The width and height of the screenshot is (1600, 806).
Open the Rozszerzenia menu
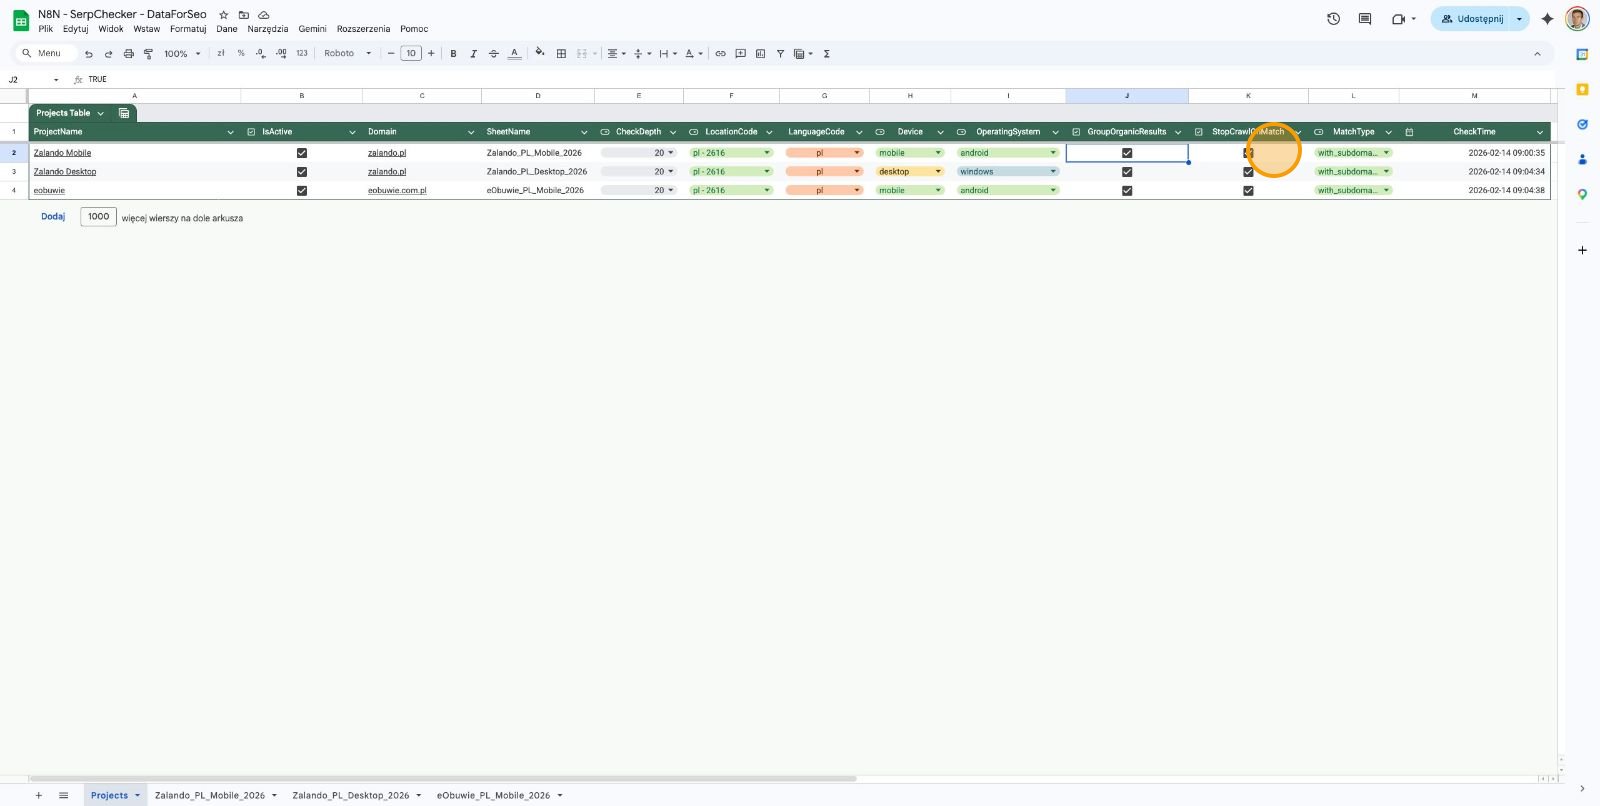(x=363, y=29)
